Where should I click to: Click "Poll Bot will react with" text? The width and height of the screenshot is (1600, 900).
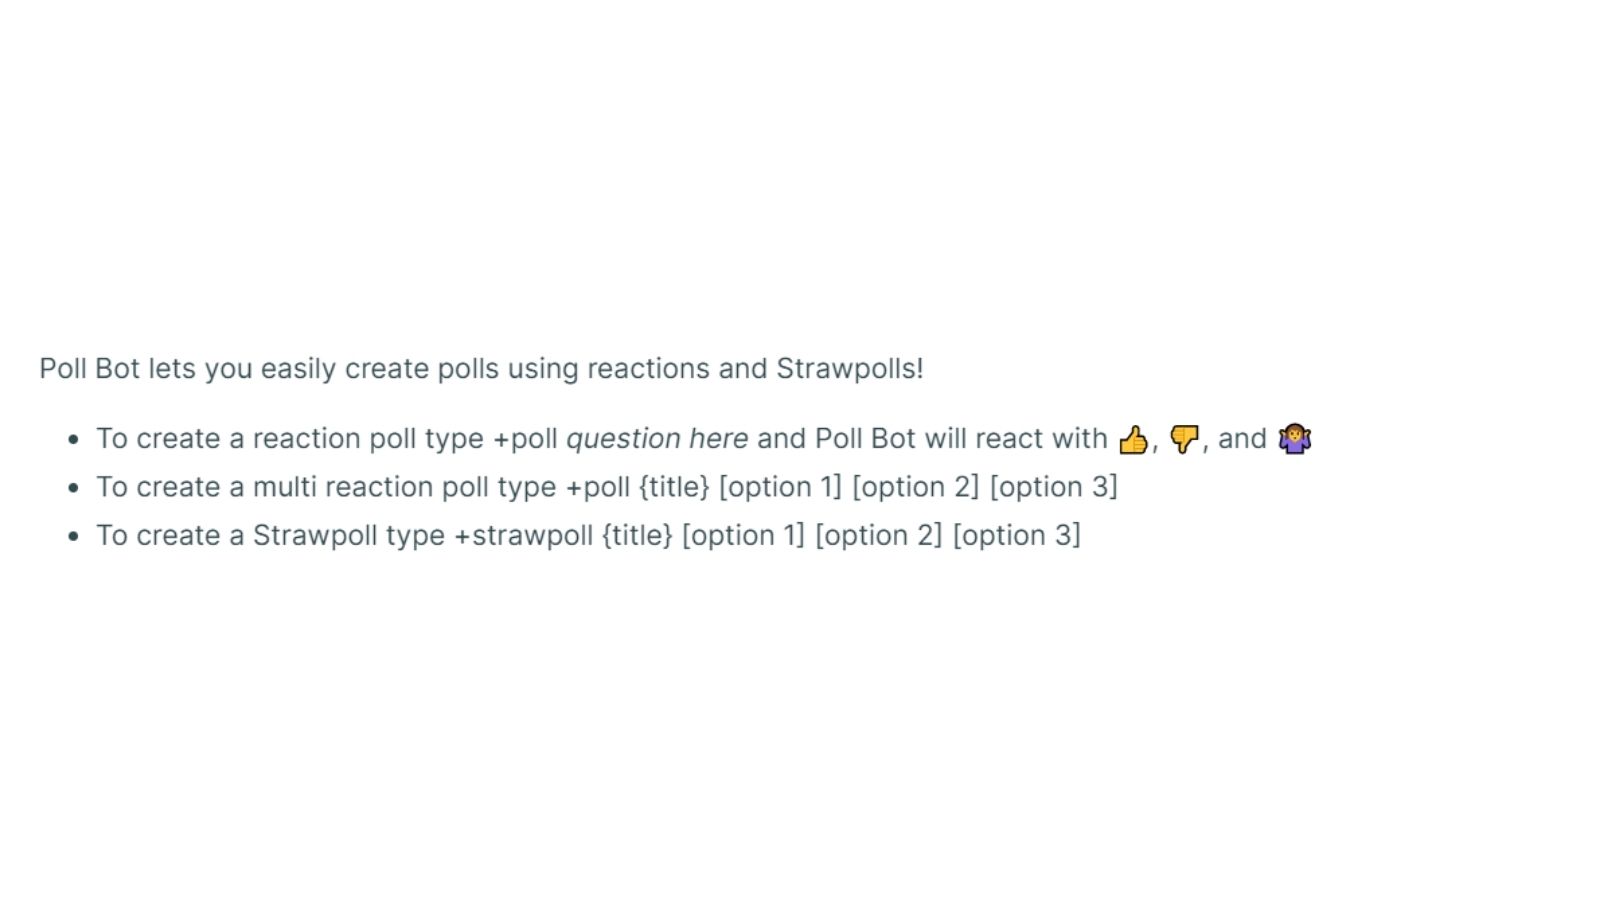pyautogui.click(x=961, y=439)
